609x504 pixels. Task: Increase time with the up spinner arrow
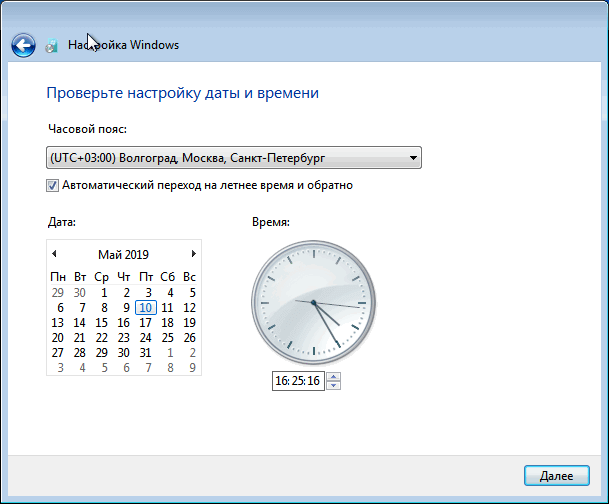(334, 376)
